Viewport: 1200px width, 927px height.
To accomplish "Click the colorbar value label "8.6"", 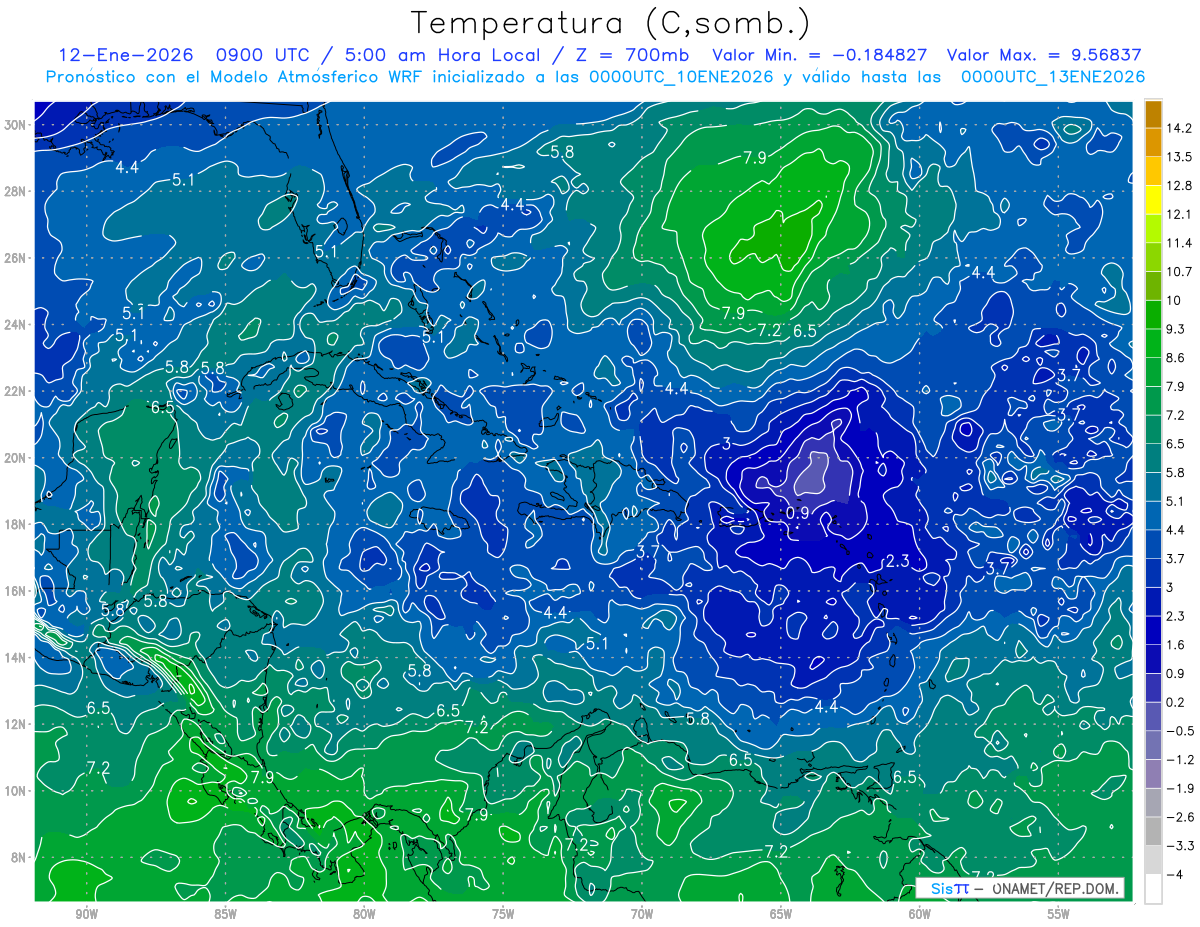I will click(x=1177, y=358).
